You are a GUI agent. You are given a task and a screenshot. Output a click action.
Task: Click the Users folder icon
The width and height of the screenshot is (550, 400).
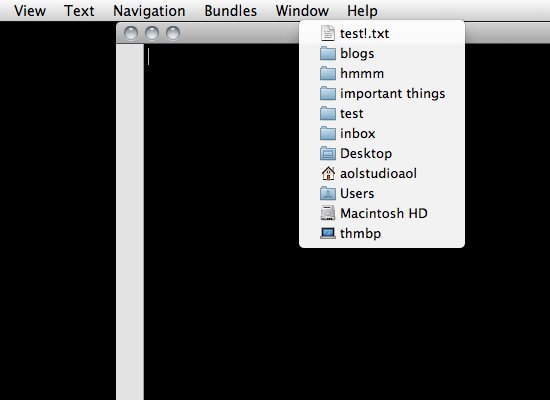coord(328,193)
